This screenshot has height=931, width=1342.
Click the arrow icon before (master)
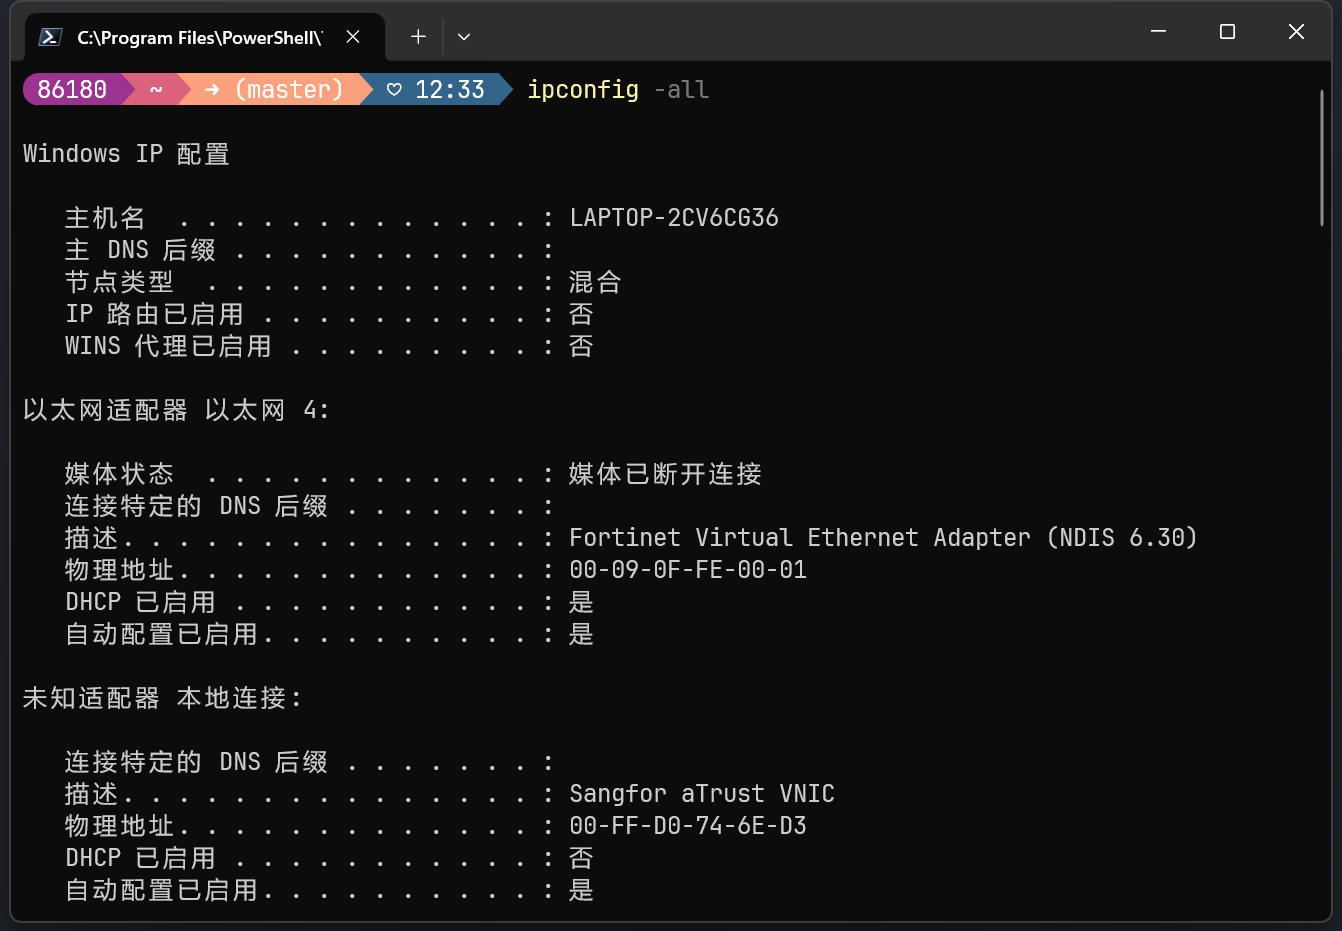pyautogui.click(x=212, y=90)
